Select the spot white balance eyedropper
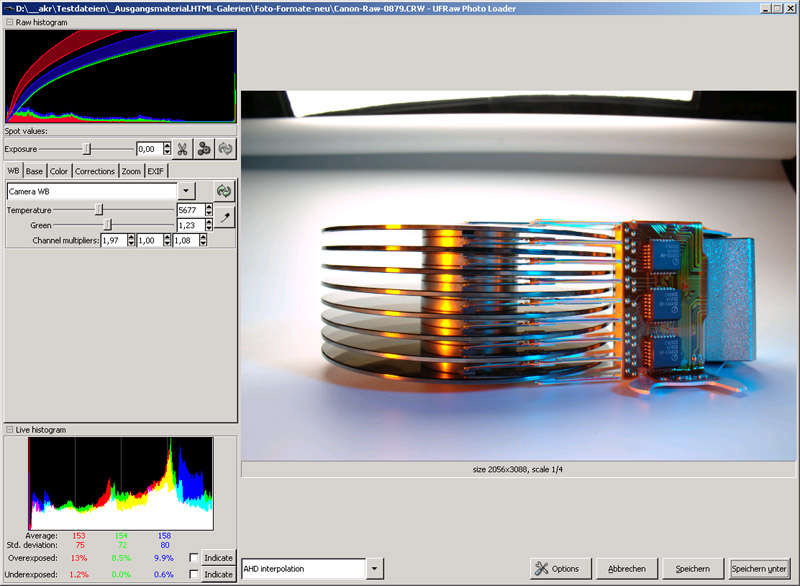800x586 pixels. click(225, 216)
